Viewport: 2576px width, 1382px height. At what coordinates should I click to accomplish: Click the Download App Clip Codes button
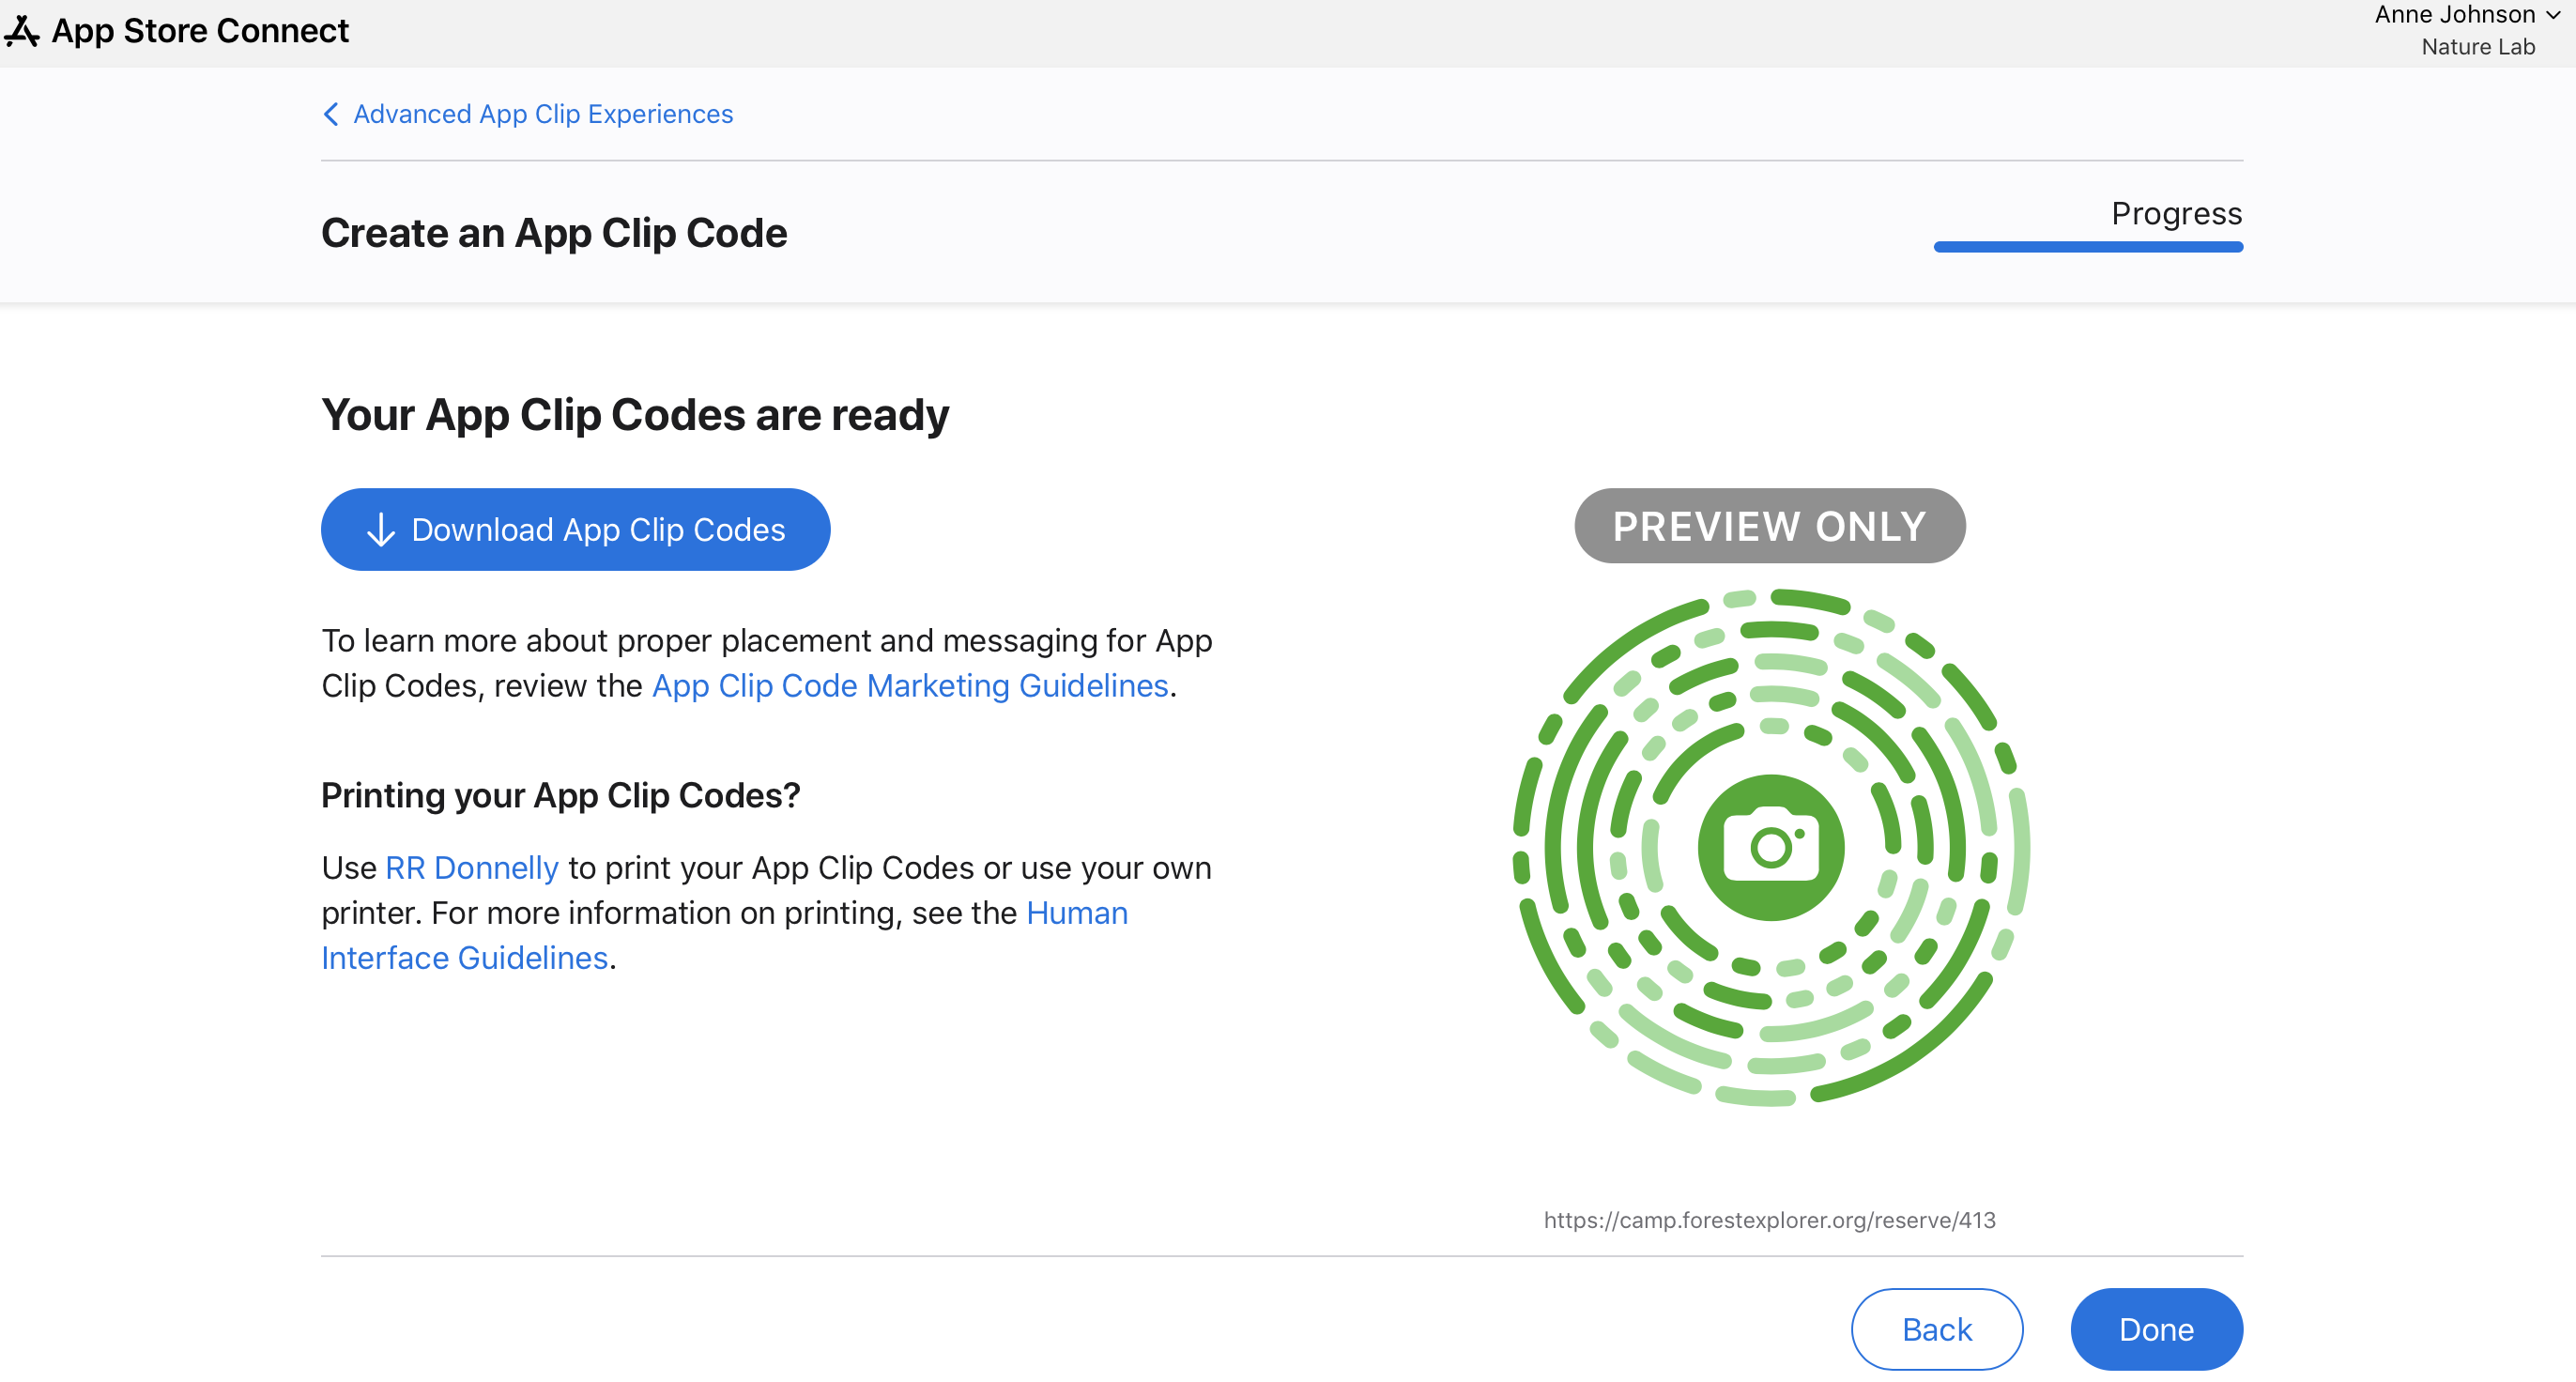coord(575,530)
